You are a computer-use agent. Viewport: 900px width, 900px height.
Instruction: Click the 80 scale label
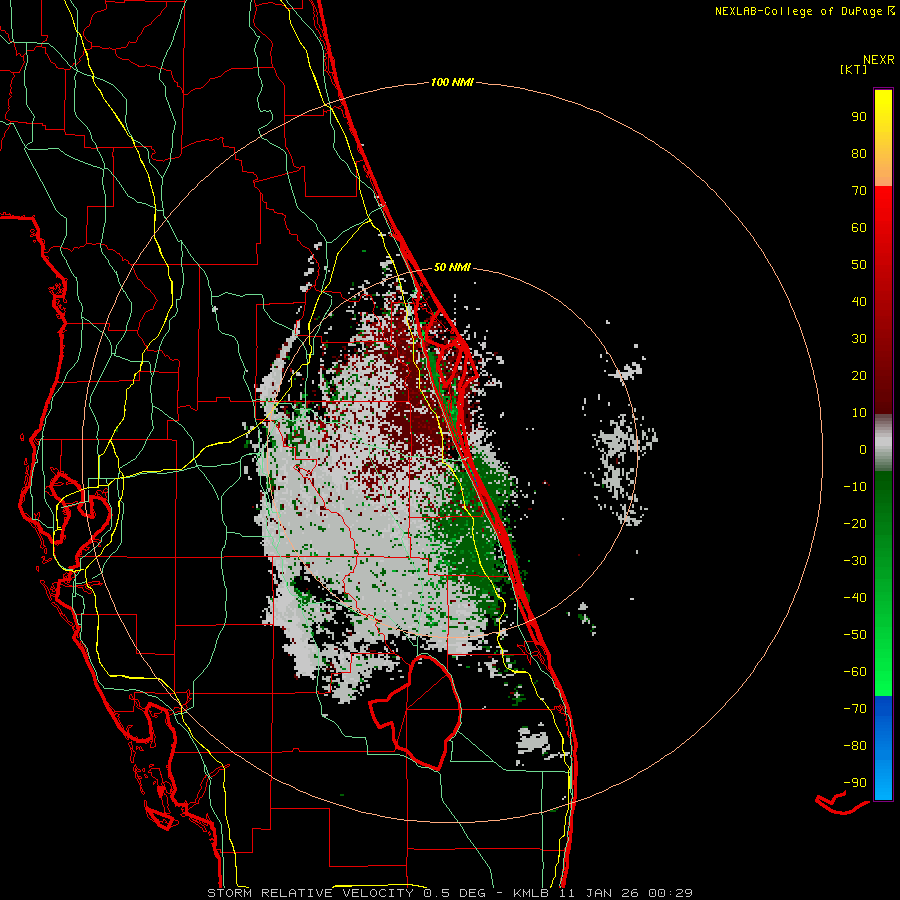point(859,154)
